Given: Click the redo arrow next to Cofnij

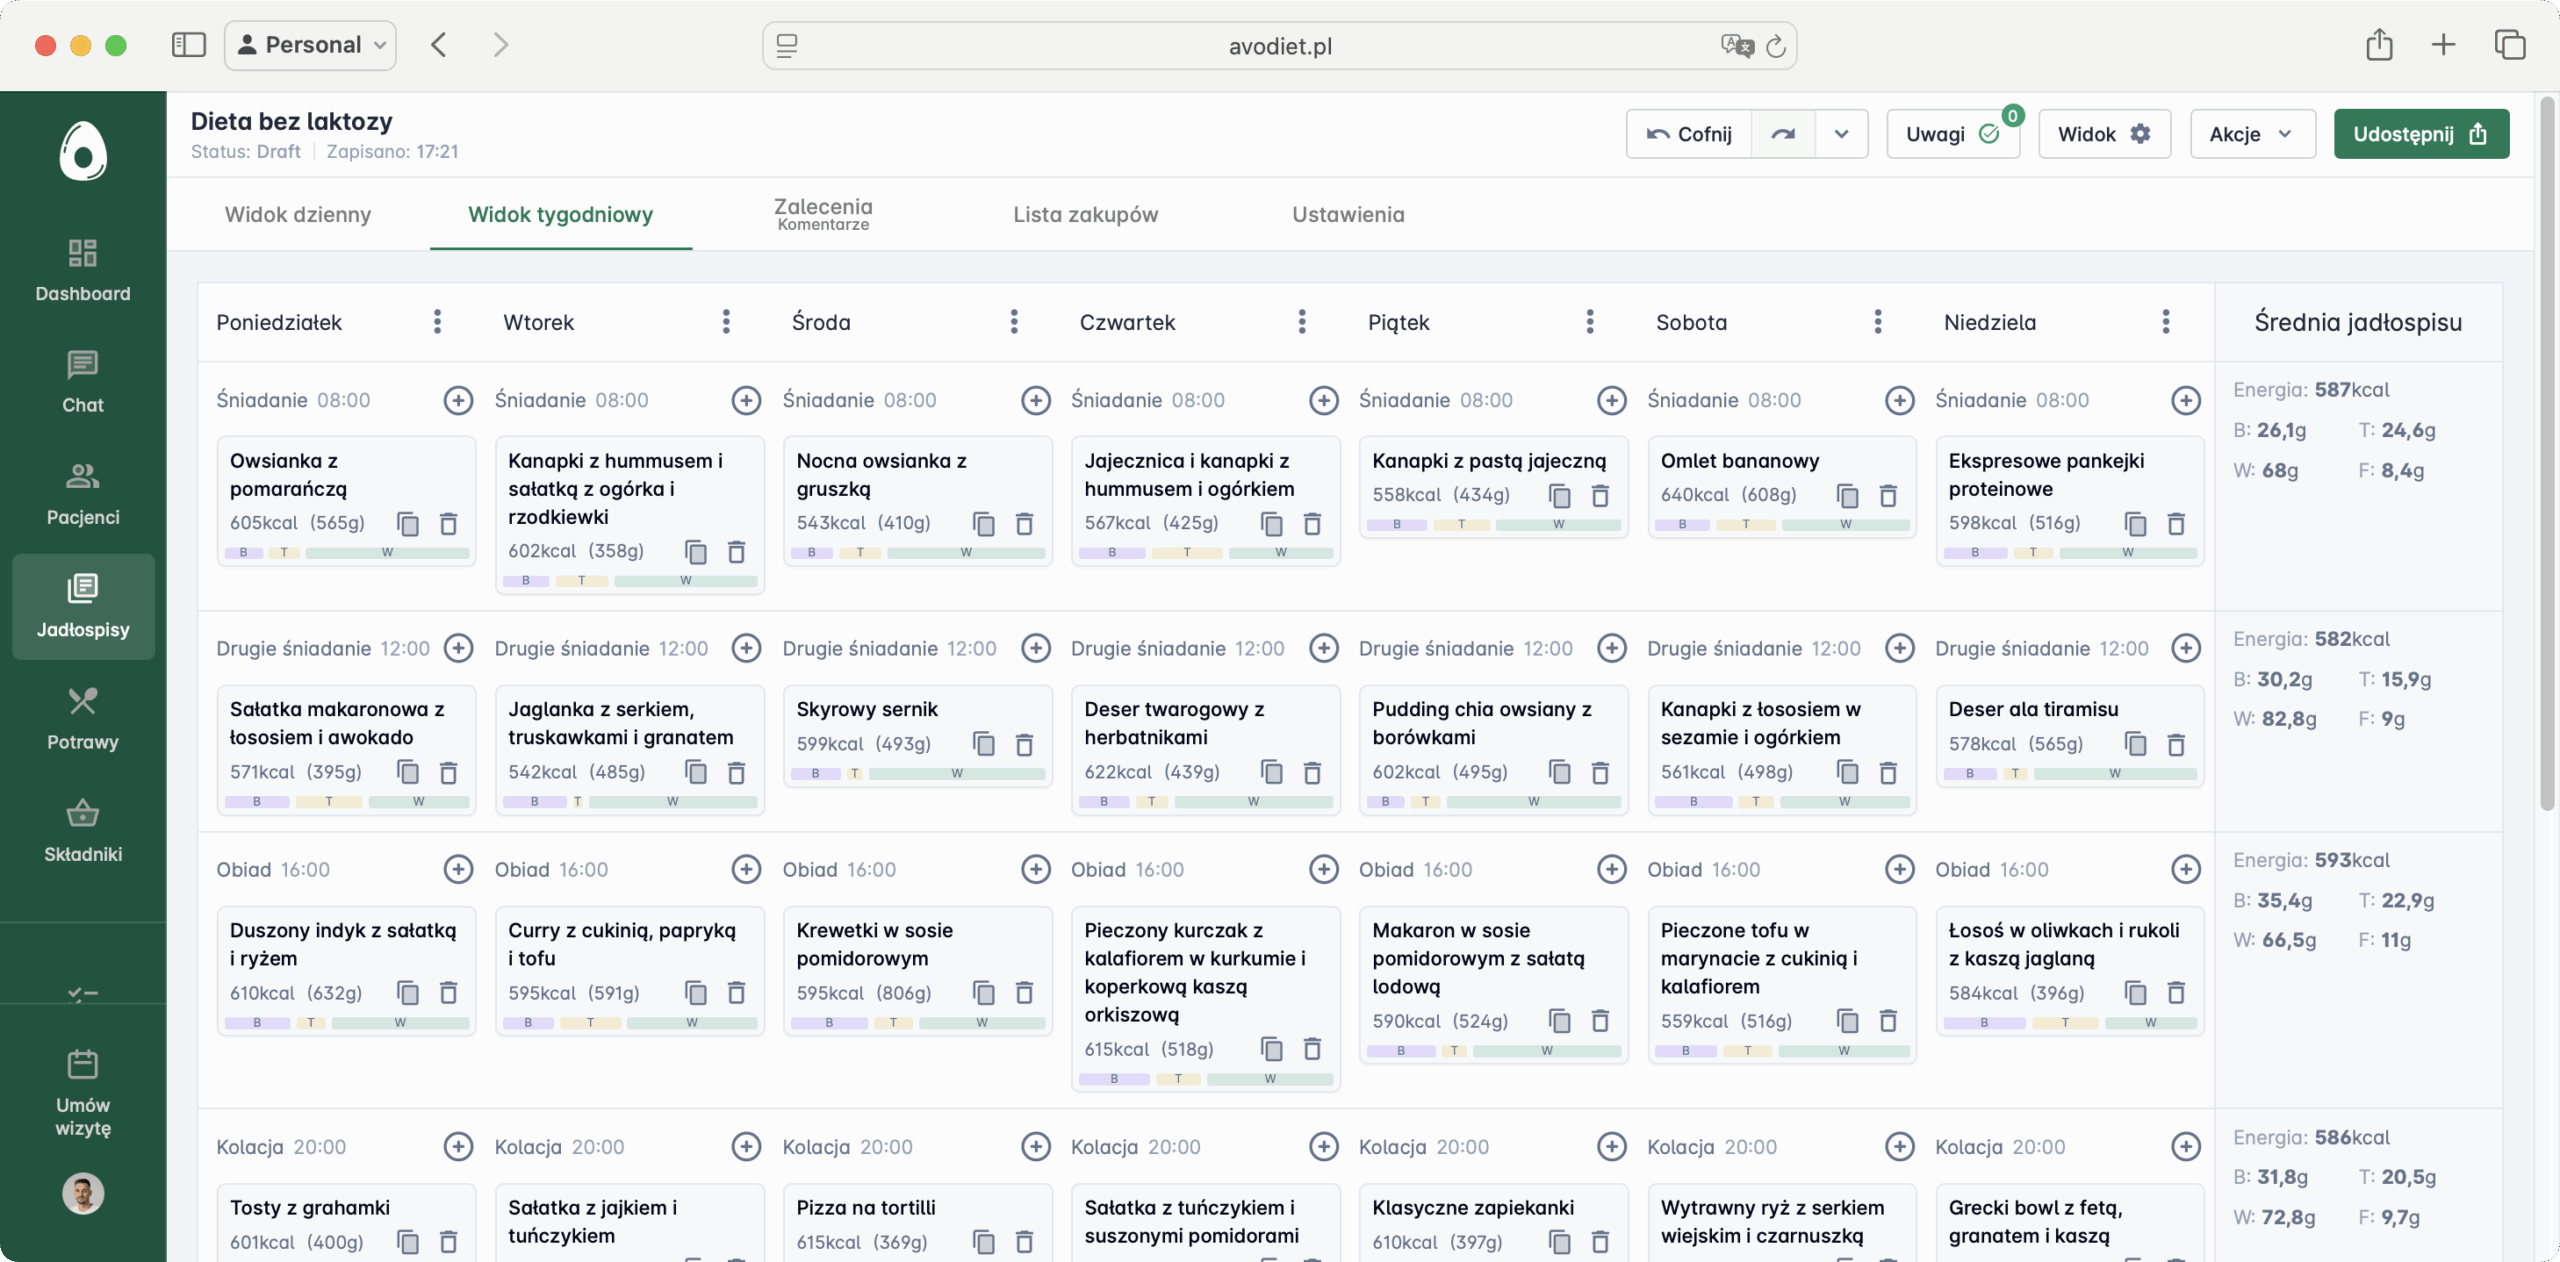Looking at the screenshot, I should (1783, 134).
